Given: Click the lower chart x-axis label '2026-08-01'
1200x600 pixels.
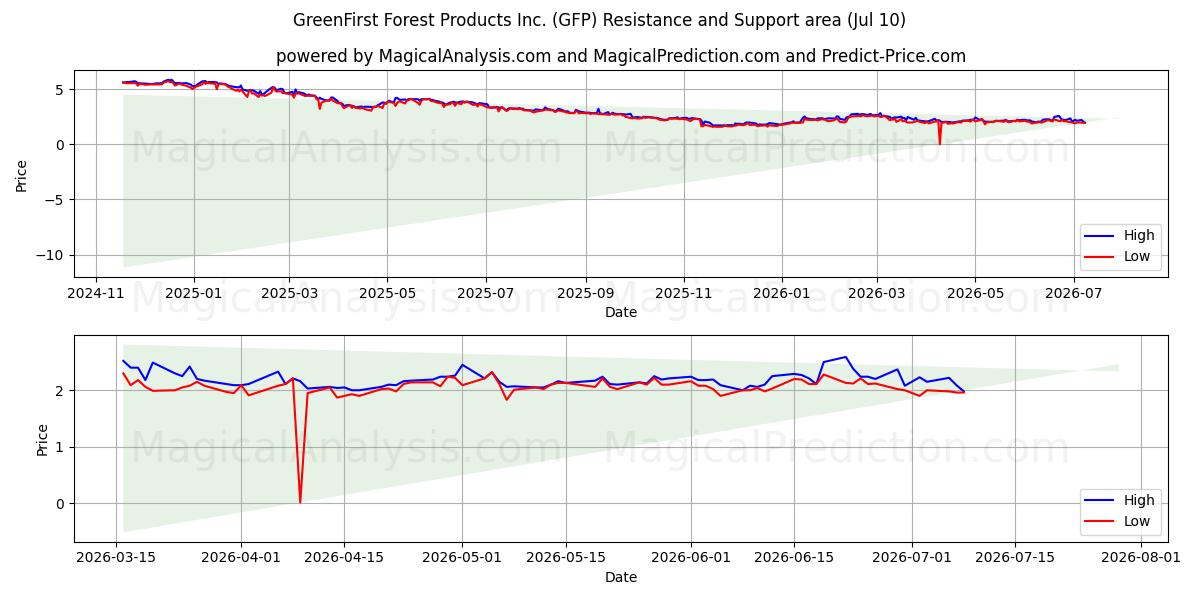Looking at the screenshot, I should [x=1140, y=559].
